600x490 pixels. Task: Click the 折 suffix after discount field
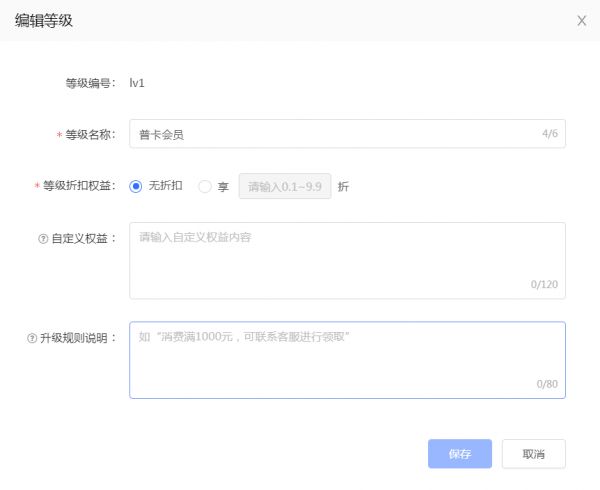[x=344, y=186]
